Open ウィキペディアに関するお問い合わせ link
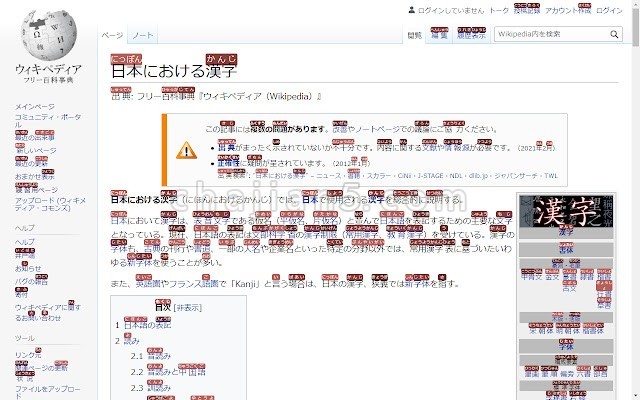 [x=48, y=312]
